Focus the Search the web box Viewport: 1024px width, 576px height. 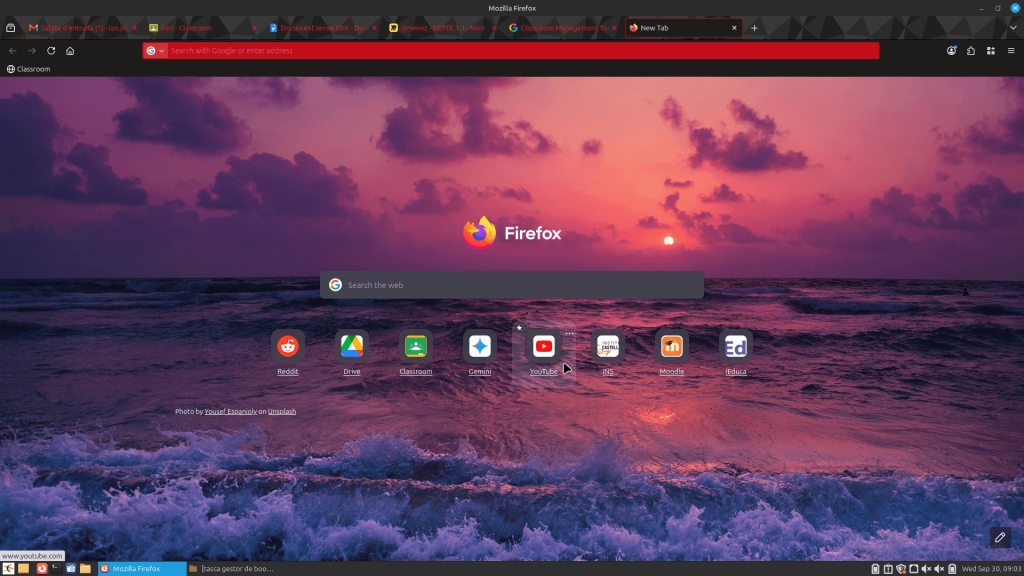[512, 285]
